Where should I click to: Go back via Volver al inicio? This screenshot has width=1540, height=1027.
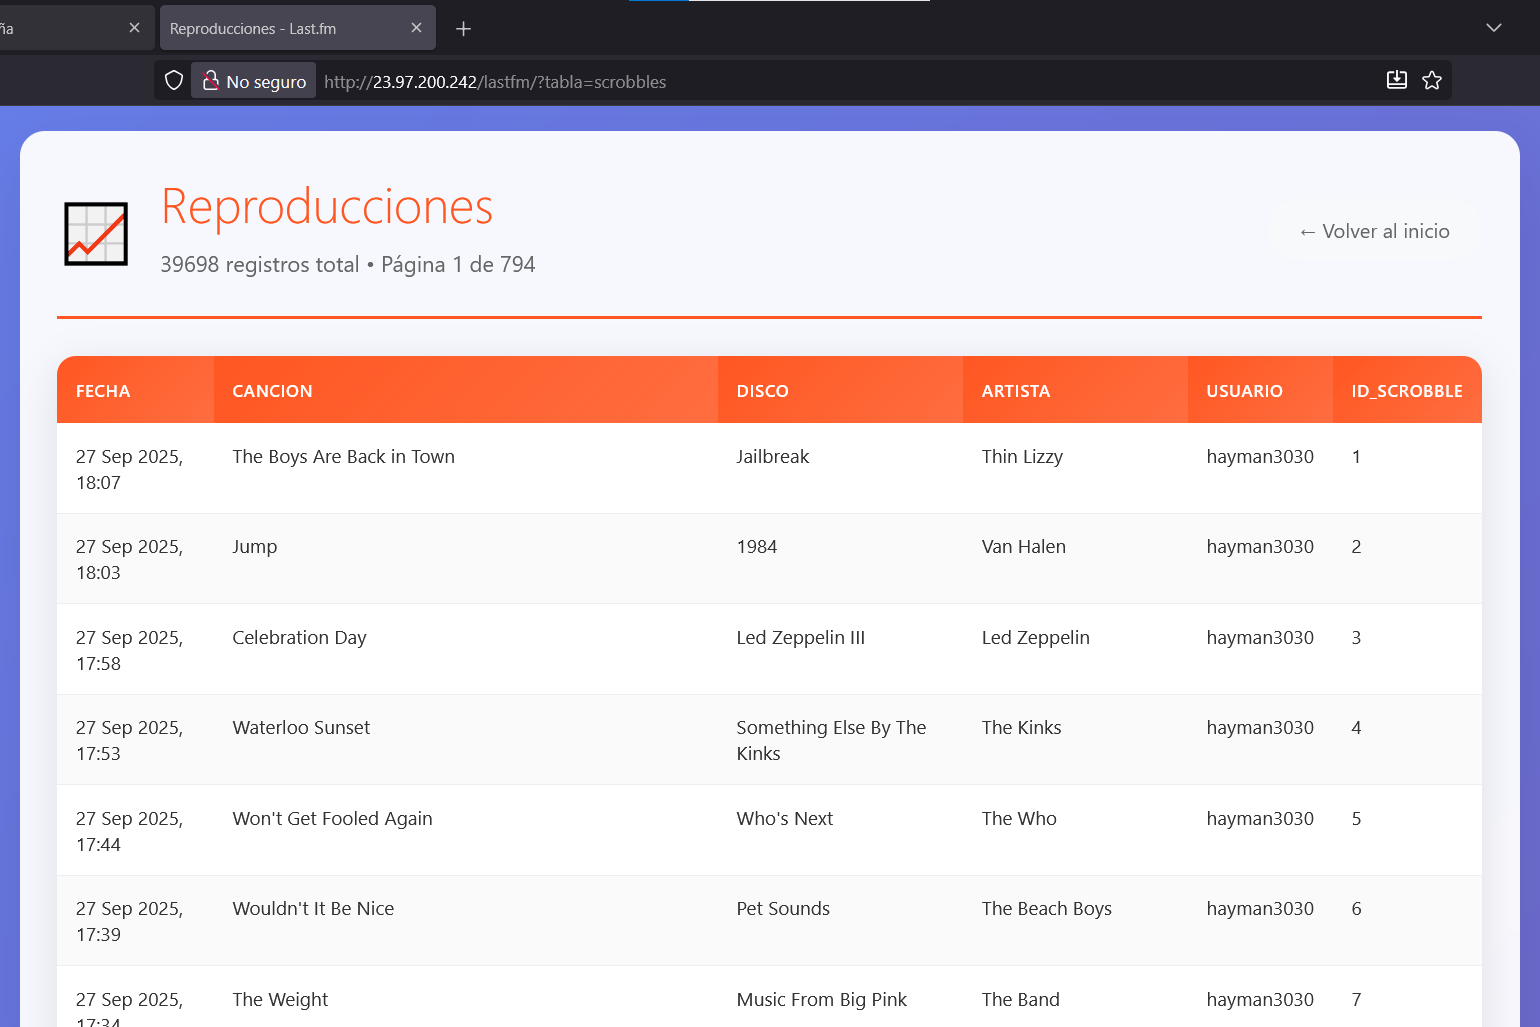tap(1374, 231)
